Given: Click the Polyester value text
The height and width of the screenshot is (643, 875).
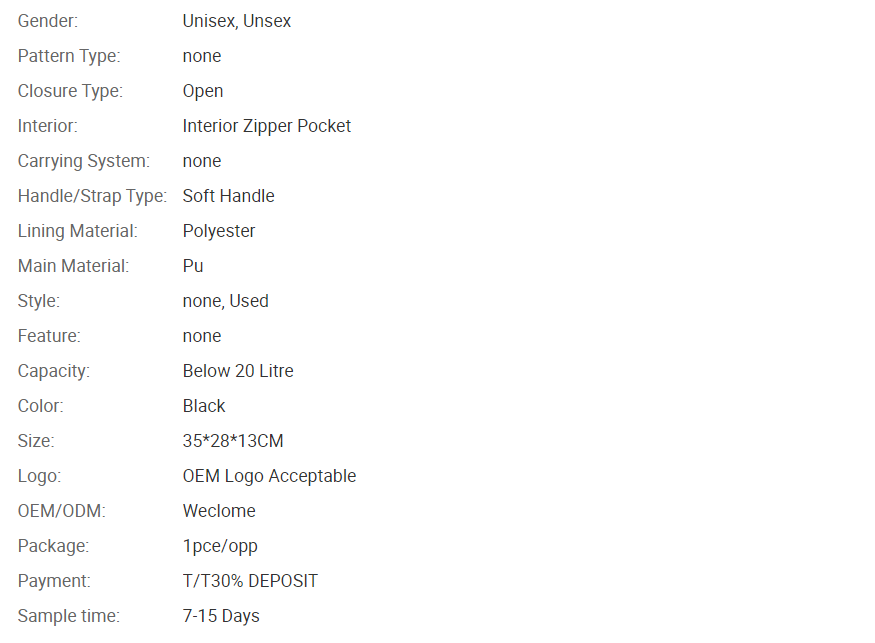Looking at the screenshot, I should point(219,231).
